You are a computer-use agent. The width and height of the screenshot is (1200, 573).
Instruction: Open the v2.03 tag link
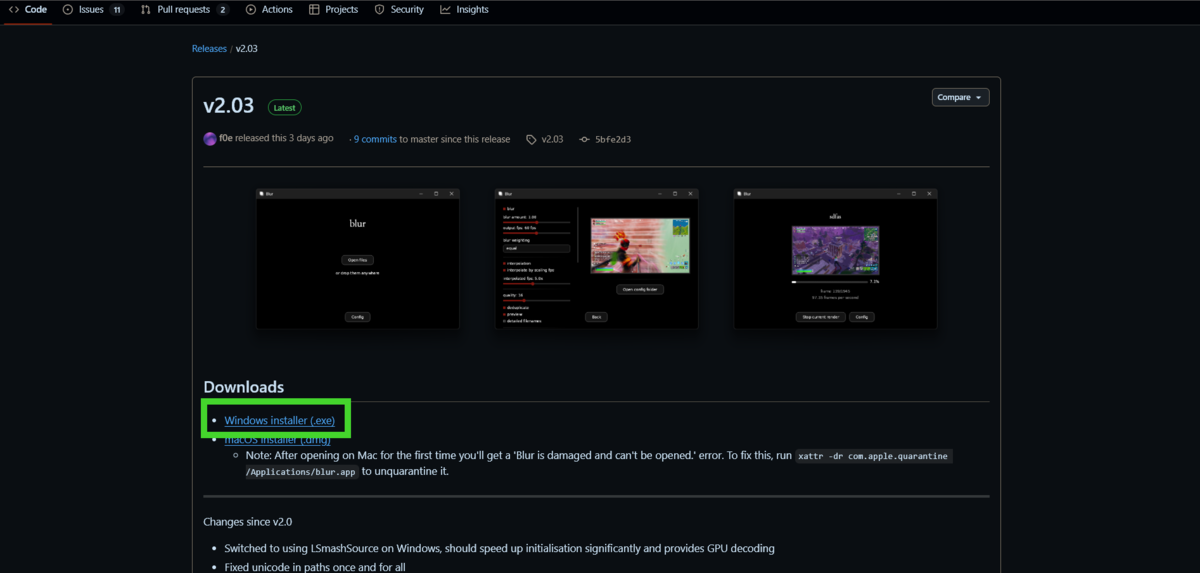(x=552, y=140)
